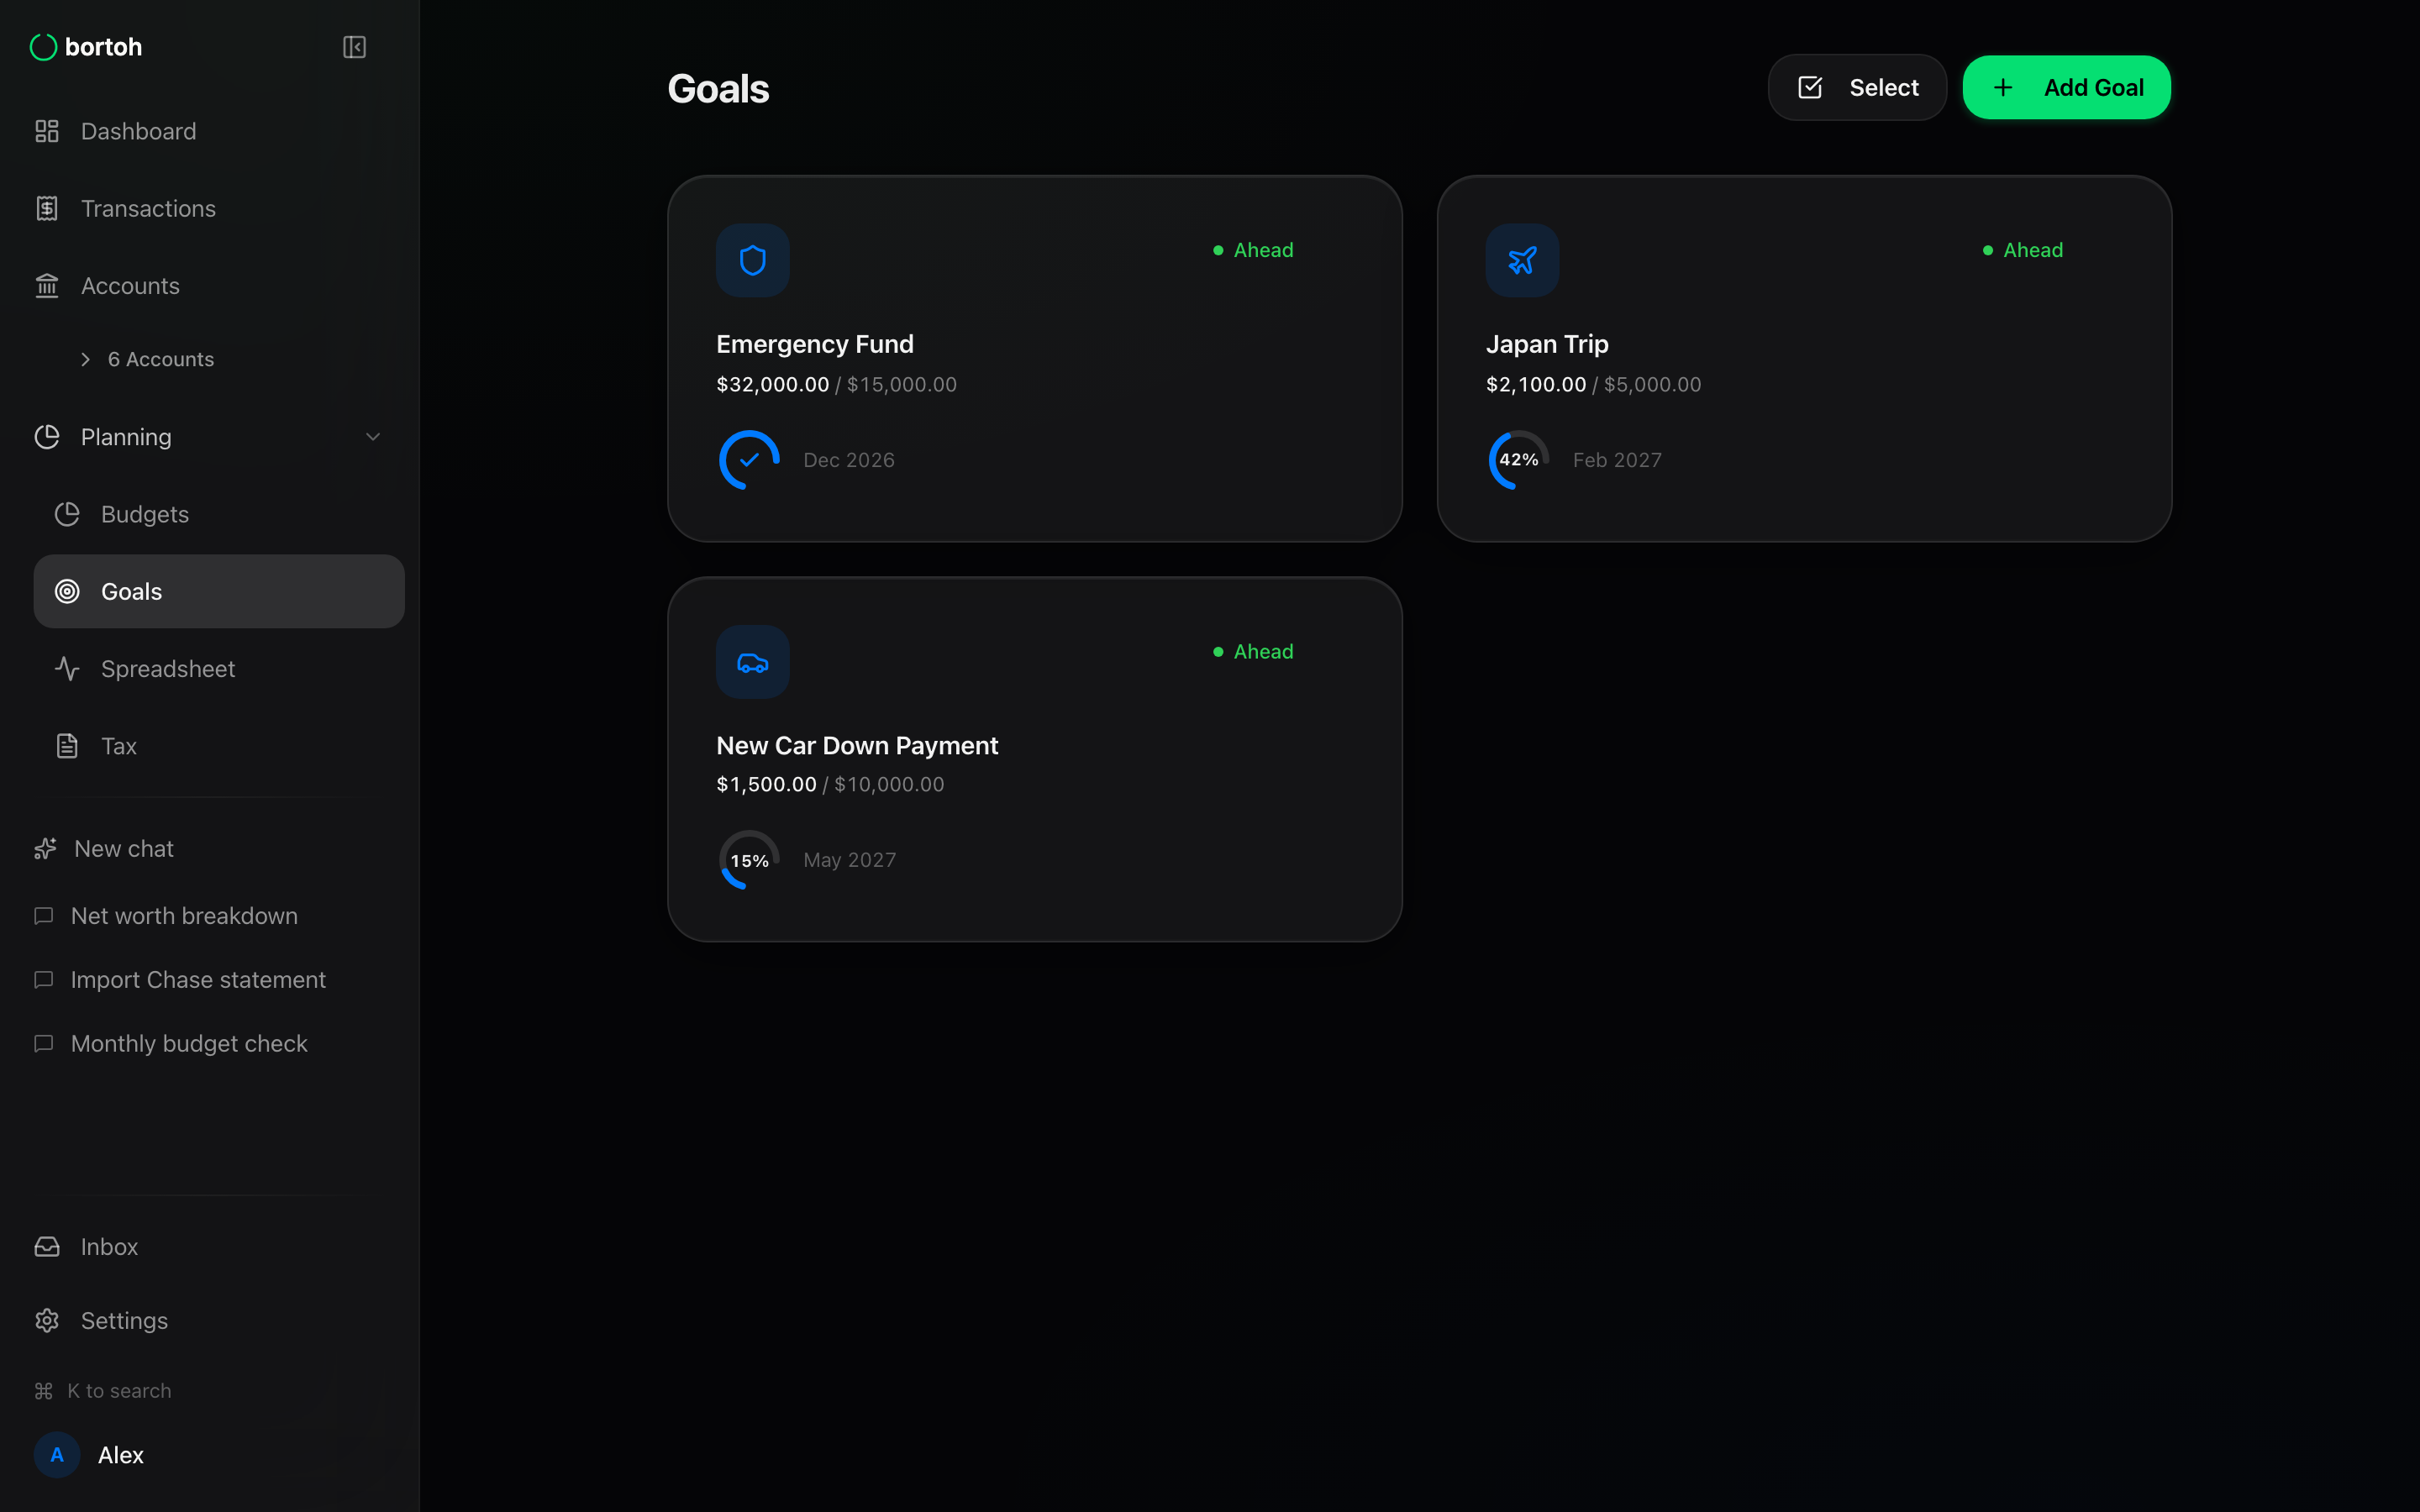Go to Transactions page
The image size is (2420, 1512).
pos(148,208)
